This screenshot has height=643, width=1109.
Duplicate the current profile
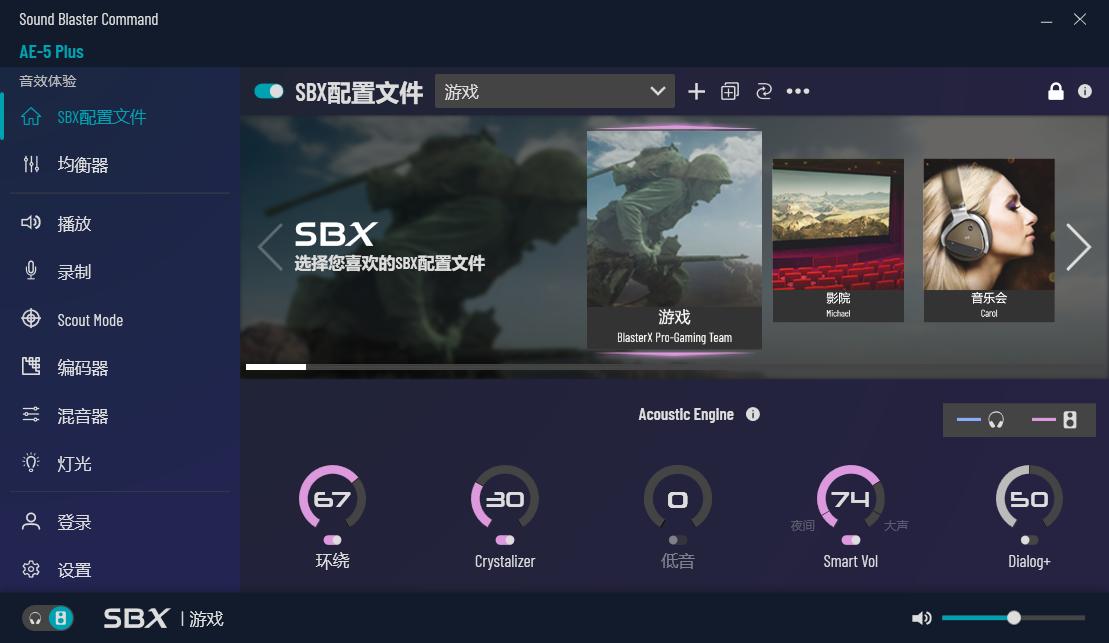[730, 91]
